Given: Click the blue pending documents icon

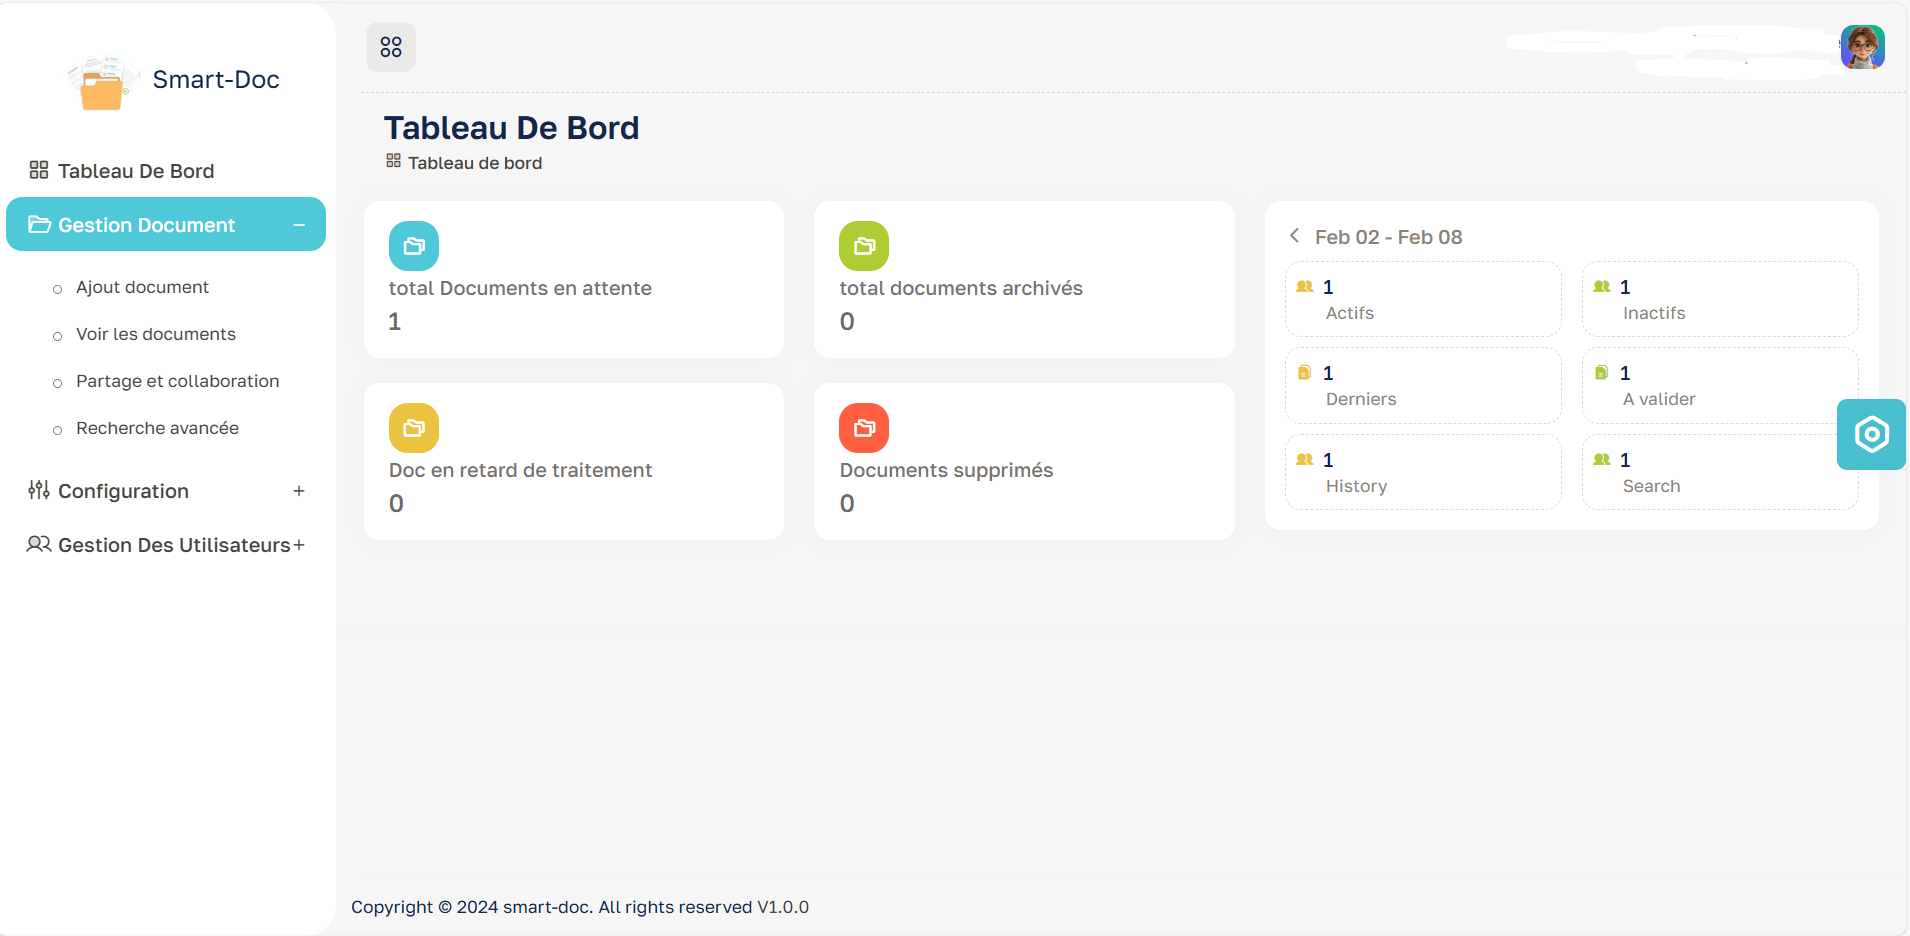Looking at the screenshot, I should tap(414, 246).
